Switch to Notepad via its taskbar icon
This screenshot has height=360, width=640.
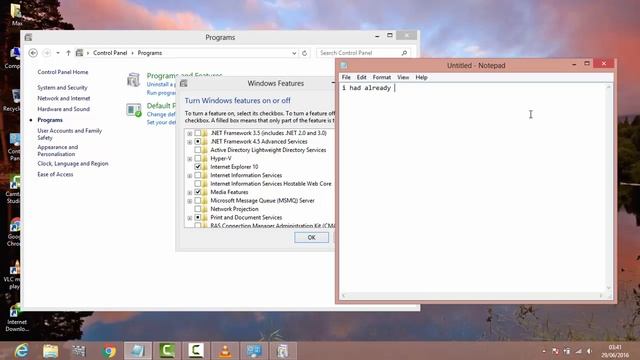point(138,351)
